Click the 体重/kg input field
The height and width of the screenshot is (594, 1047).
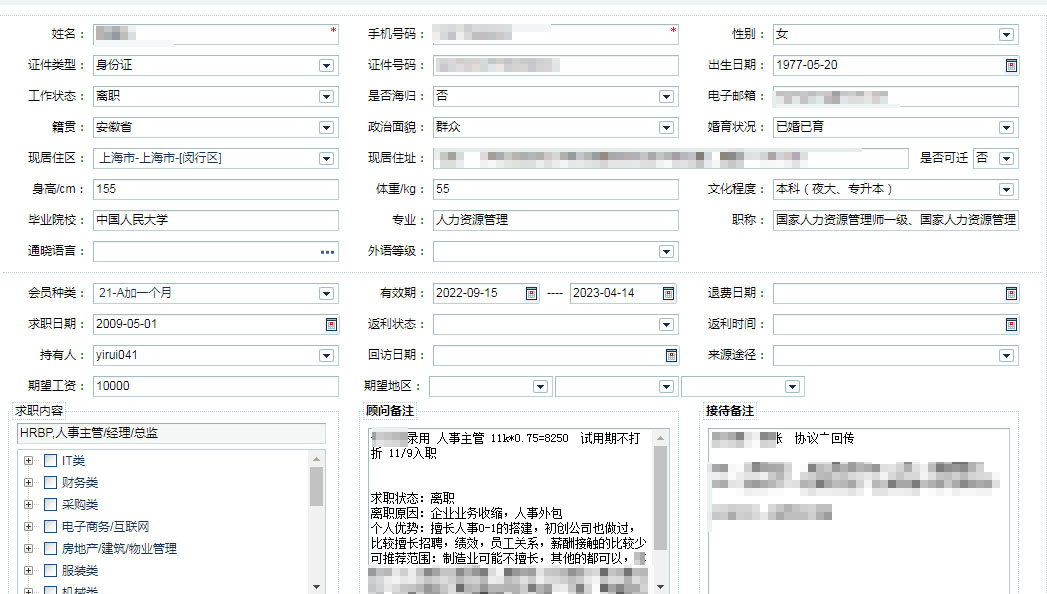coord(556,190)
